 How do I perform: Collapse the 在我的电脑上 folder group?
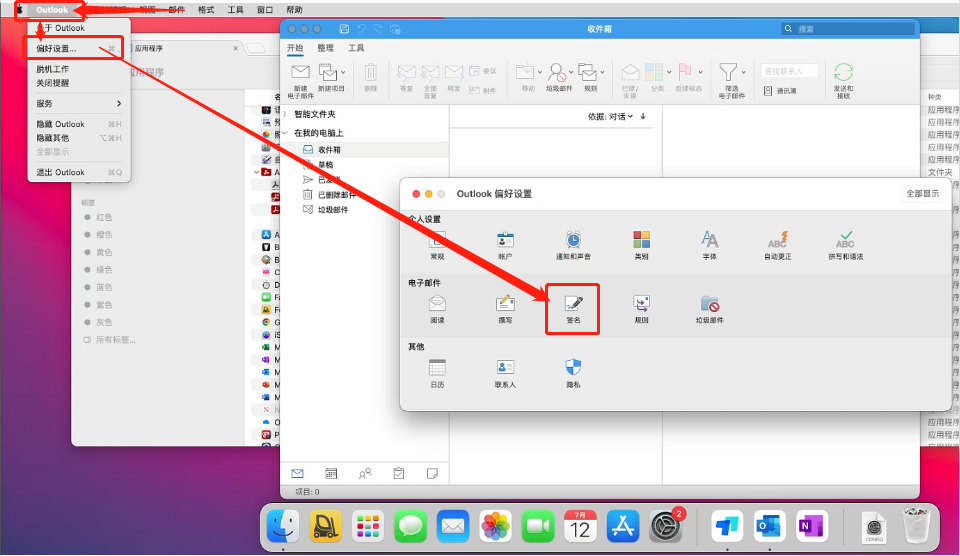click(x=285, y=133)
